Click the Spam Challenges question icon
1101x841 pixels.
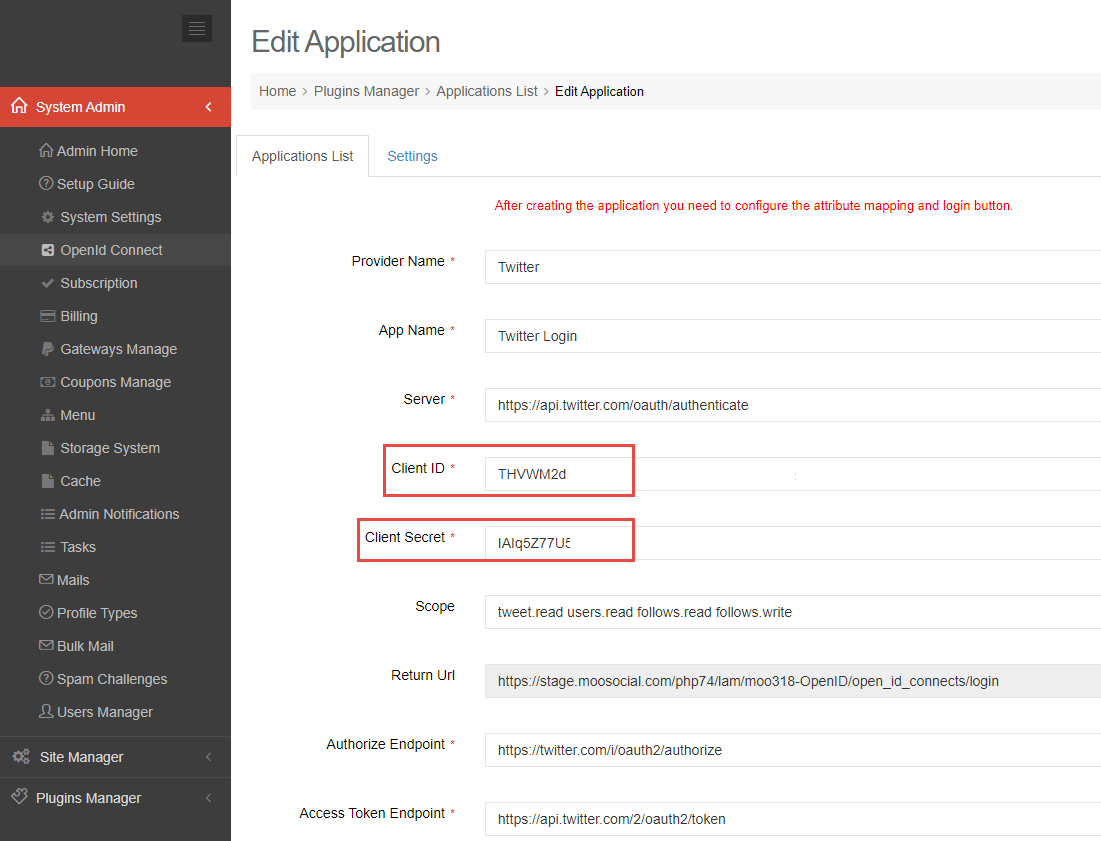tap(46, 678)
